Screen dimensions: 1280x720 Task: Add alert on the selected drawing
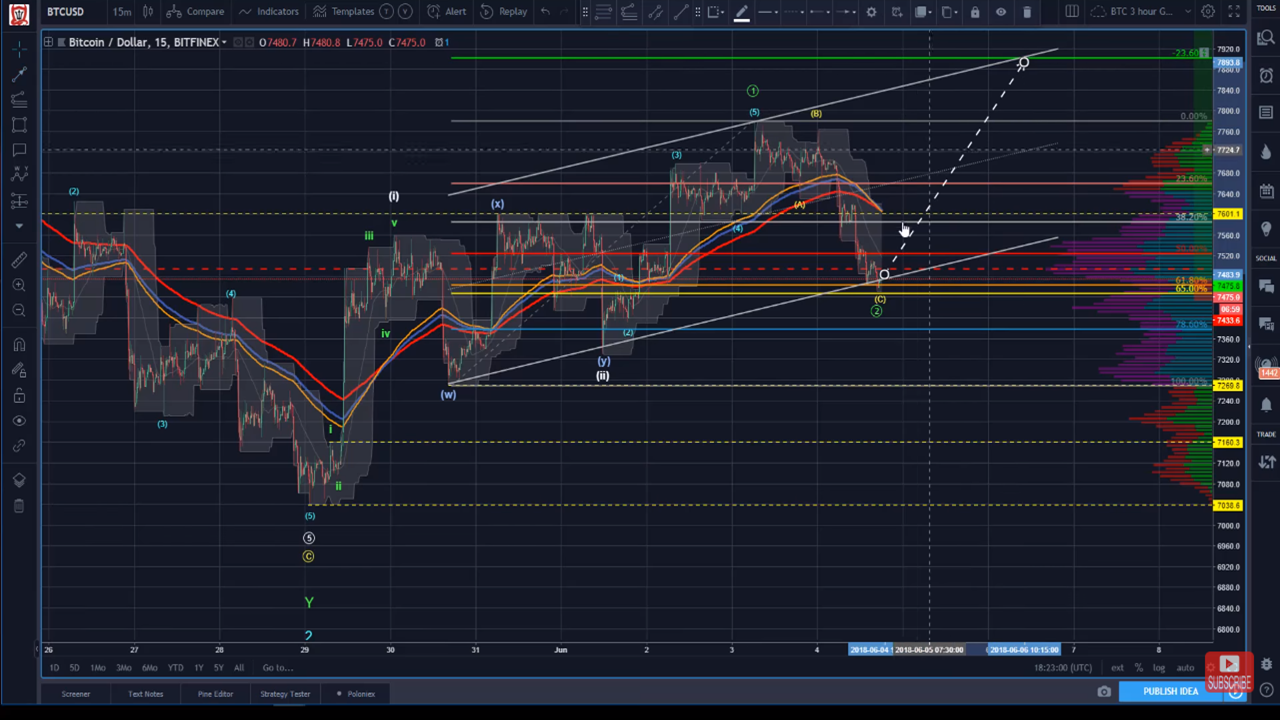coord(896,12)
